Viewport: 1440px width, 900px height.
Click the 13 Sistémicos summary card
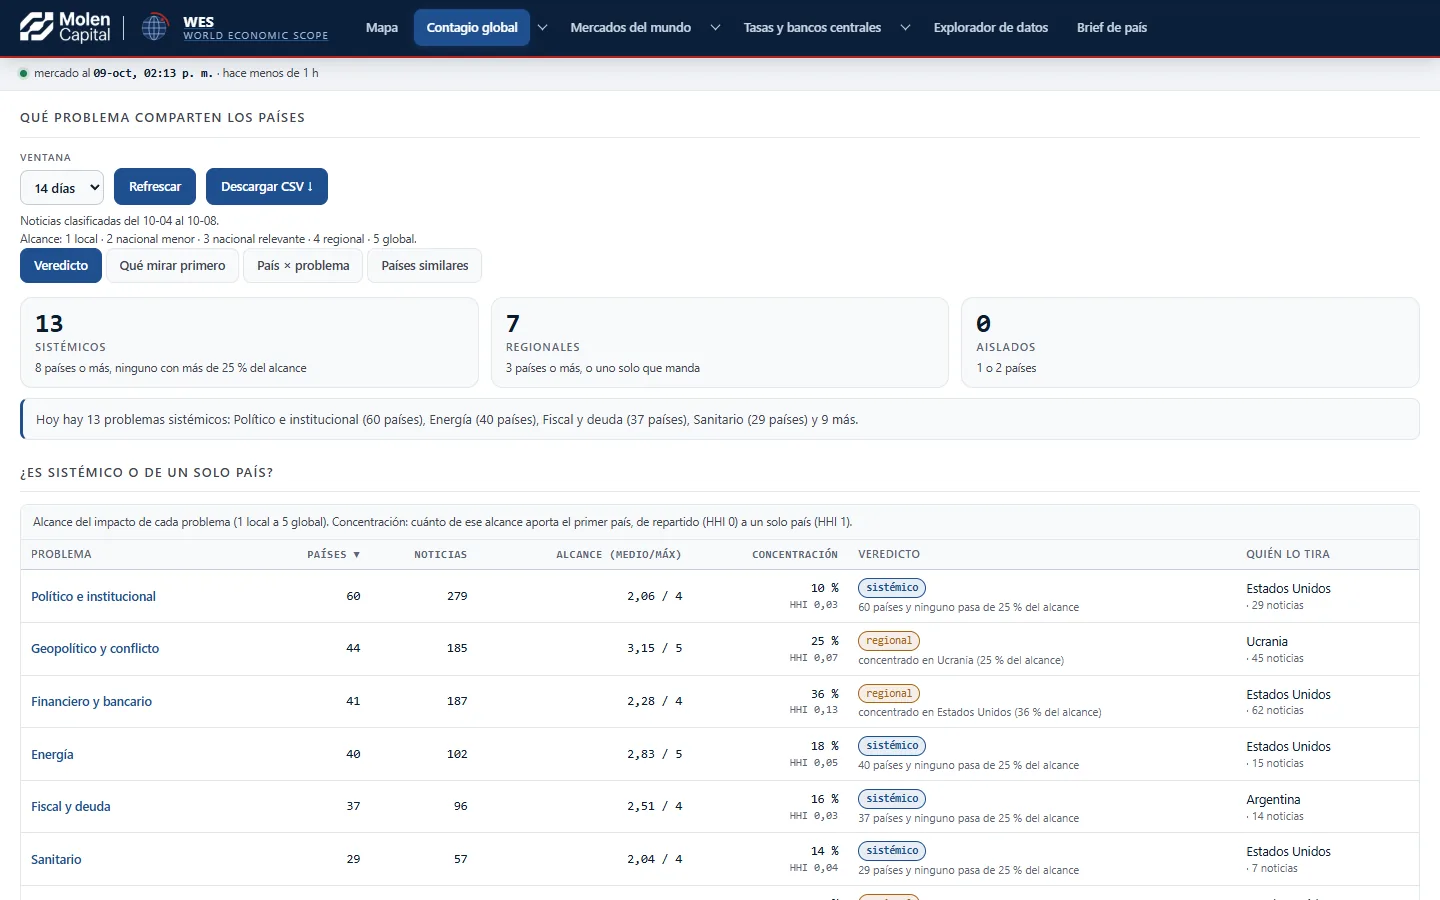pos(249,342)
